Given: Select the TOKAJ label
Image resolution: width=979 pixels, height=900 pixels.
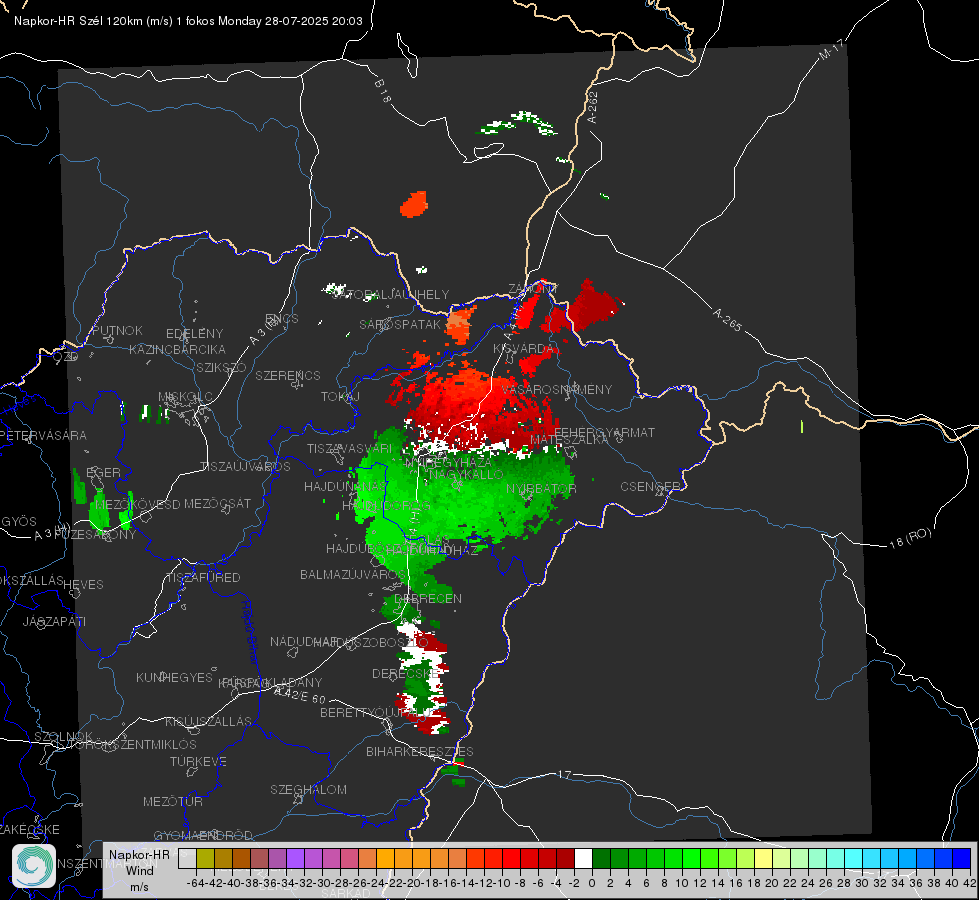Looking at the screenshot, I should click(x=340, y=397).
